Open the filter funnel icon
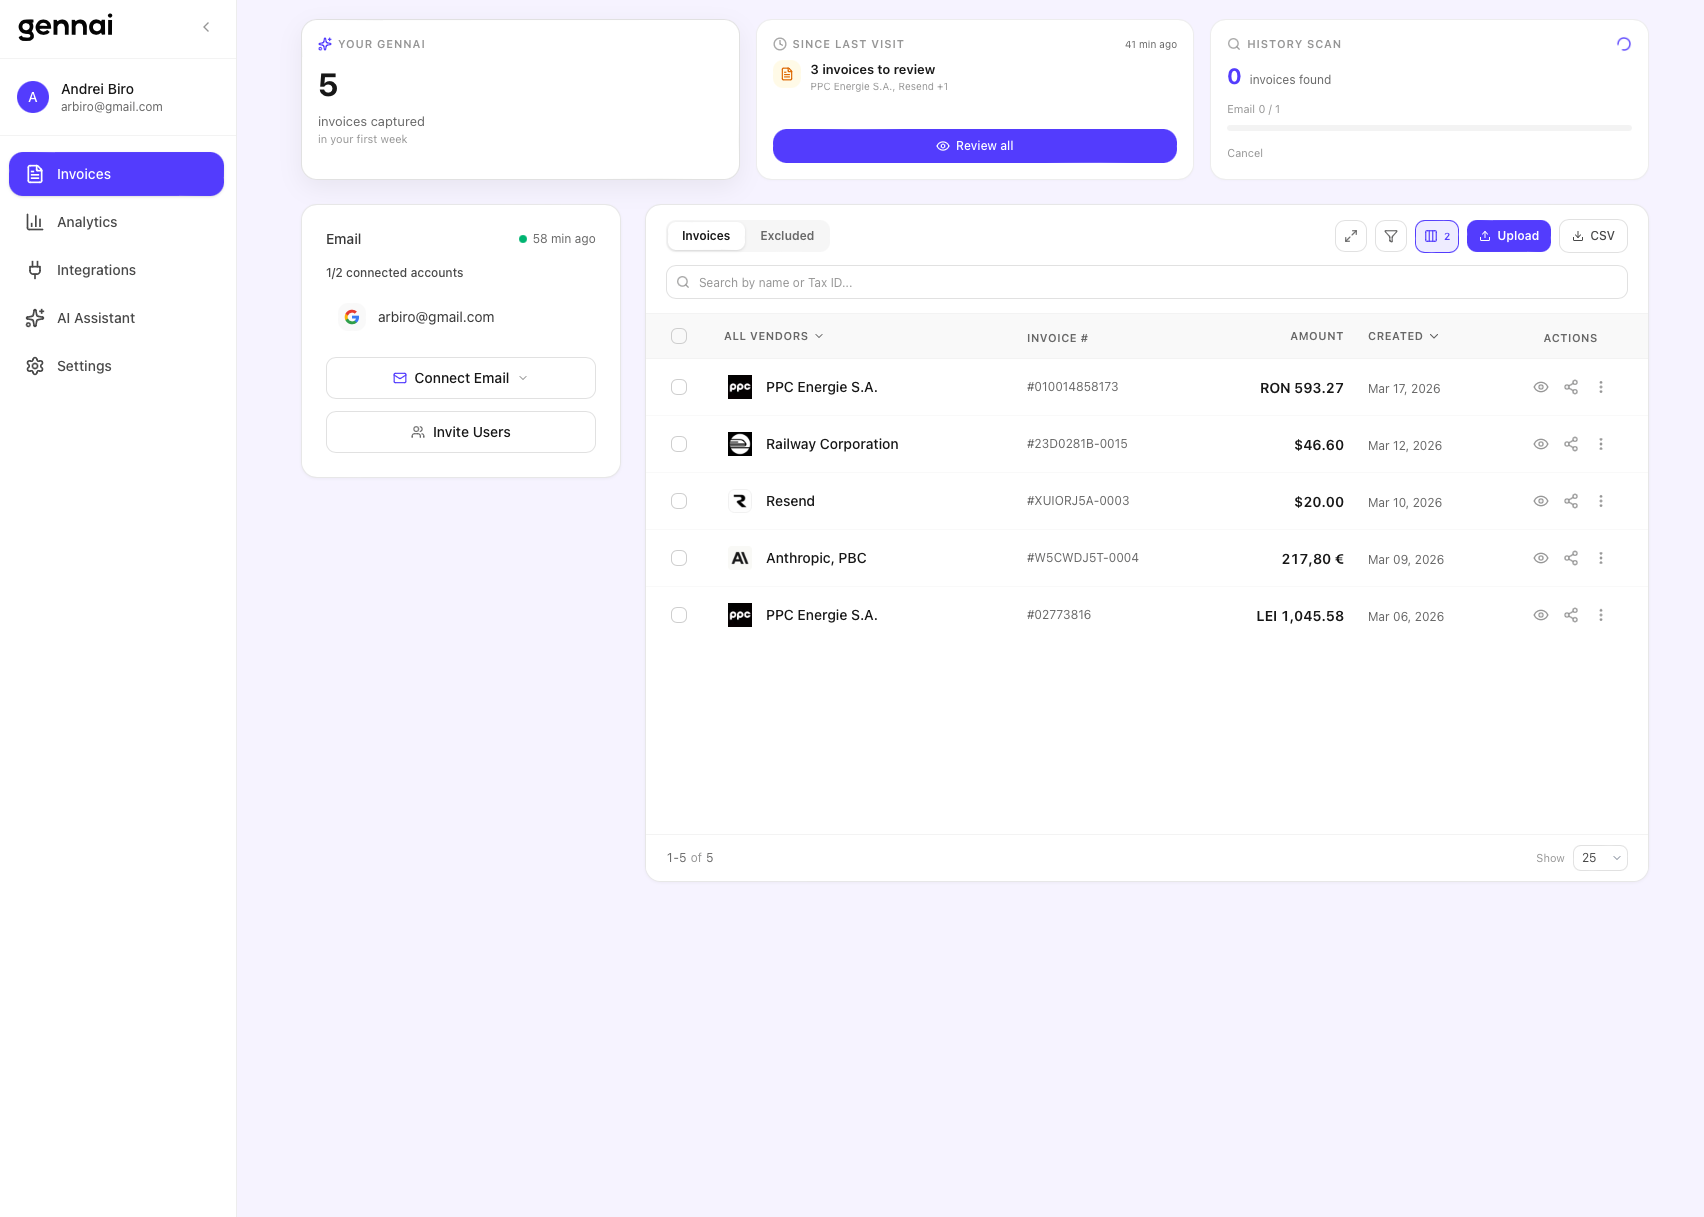 pyautogui.click(x=1390, y=236)
